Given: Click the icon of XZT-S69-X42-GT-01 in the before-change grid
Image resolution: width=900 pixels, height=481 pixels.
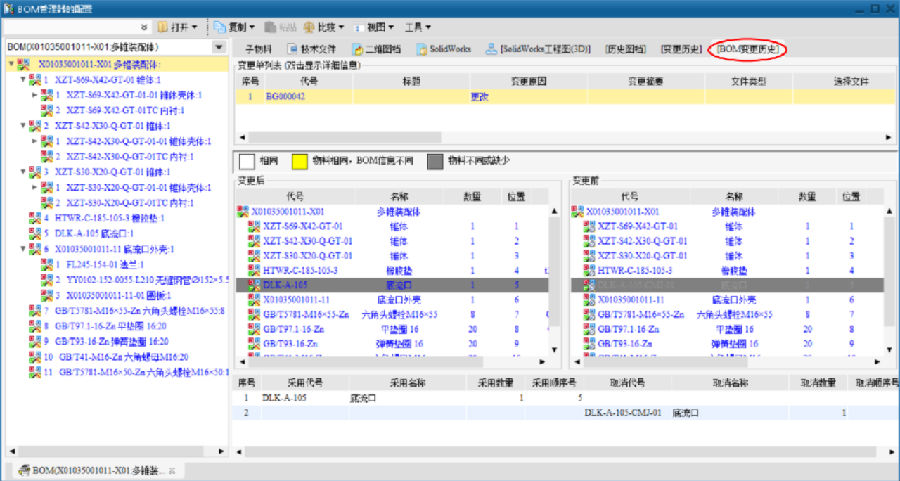Looking at the screenshot, I should pyautogui.click(x=589, y=226).
